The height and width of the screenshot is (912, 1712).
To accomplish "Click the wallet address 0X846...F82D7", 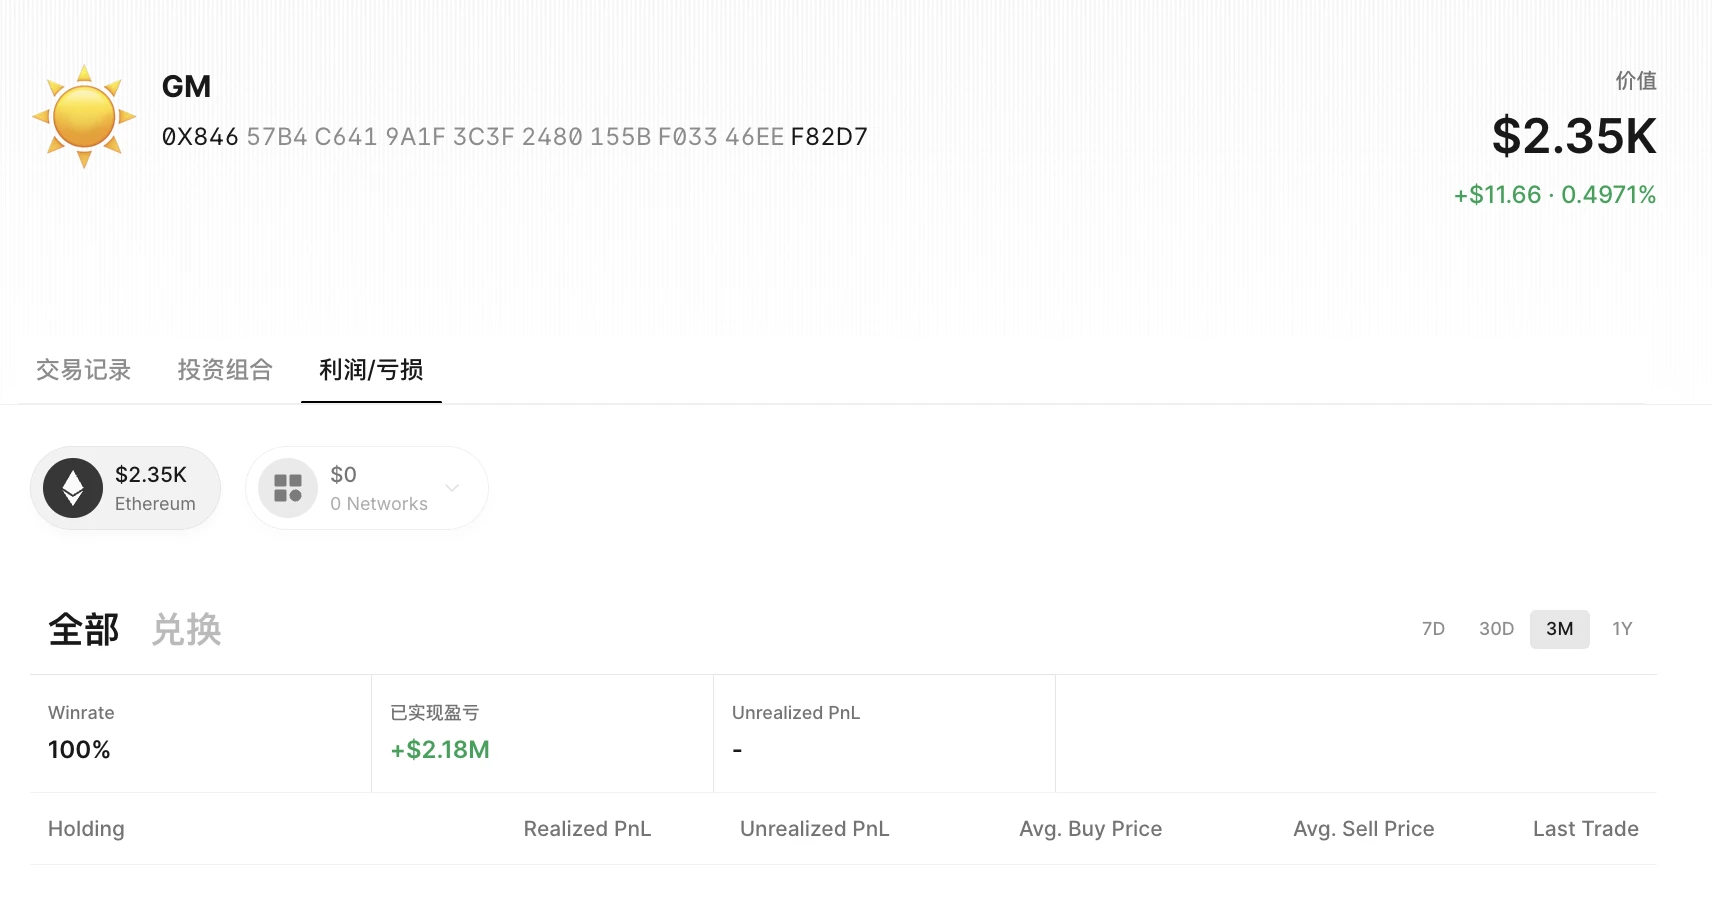I will (x=514, y=137).
